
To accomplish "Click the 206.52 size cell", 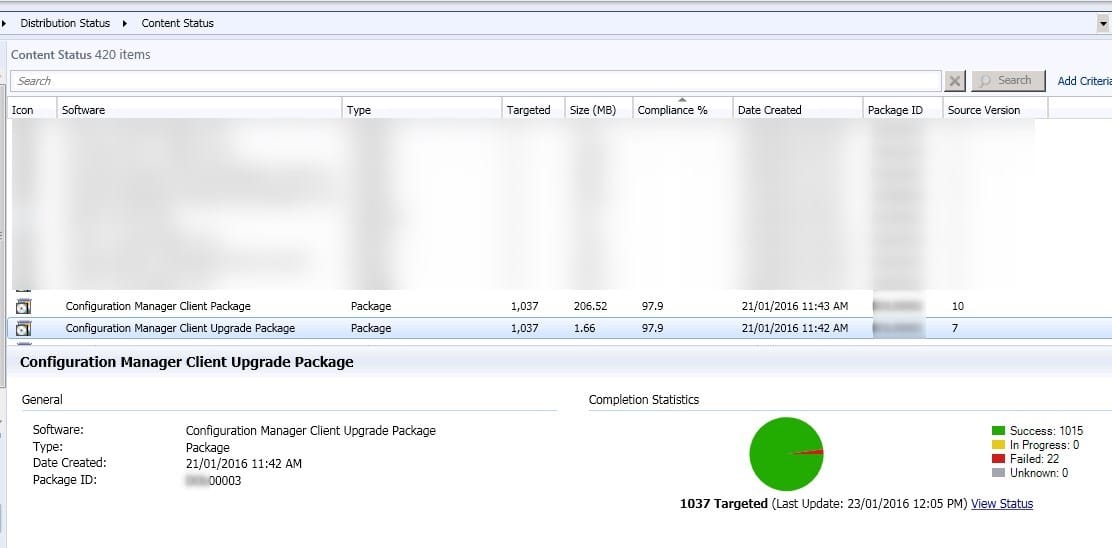I will (x=590, y=306).
